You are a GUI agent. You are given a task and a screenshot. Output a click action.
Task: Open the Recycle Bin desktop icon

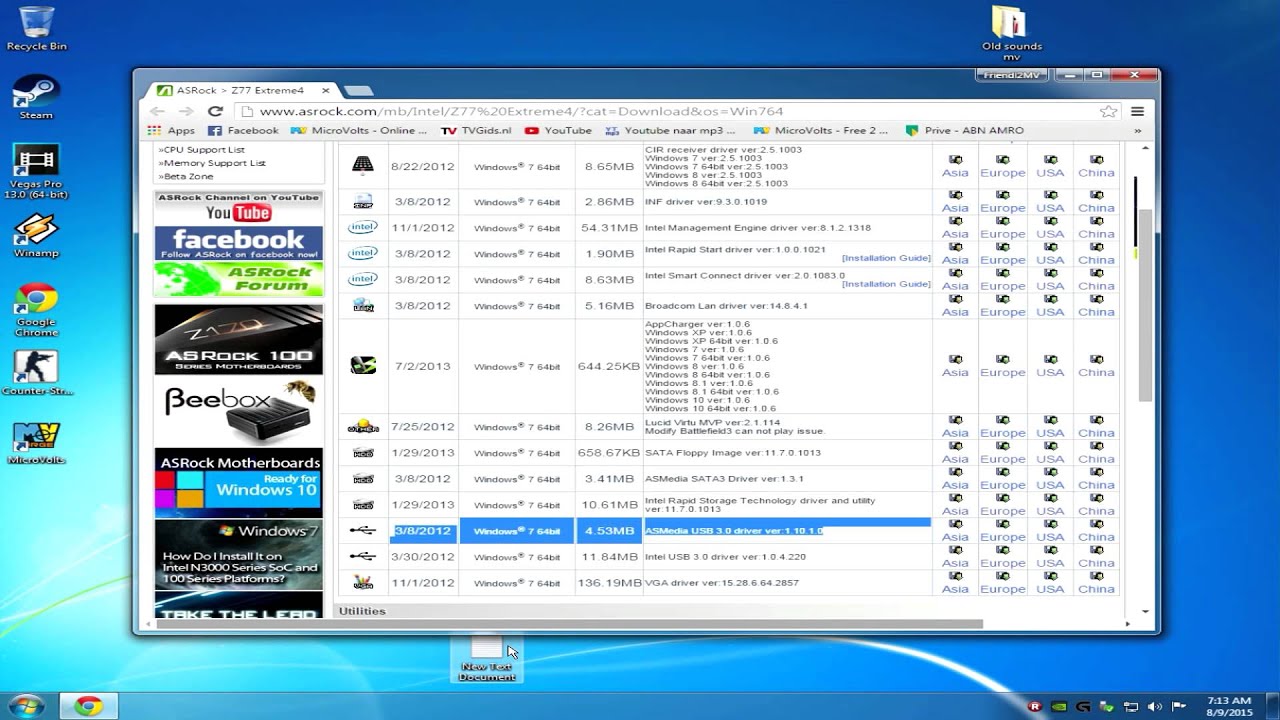click(x=36, y=28)
